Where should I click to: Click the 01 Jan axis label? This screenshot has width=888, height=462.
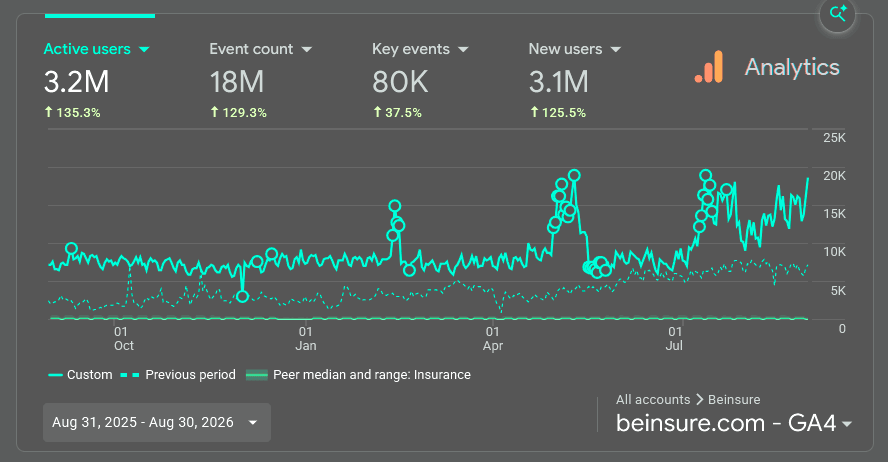click(x=306, y=339)
